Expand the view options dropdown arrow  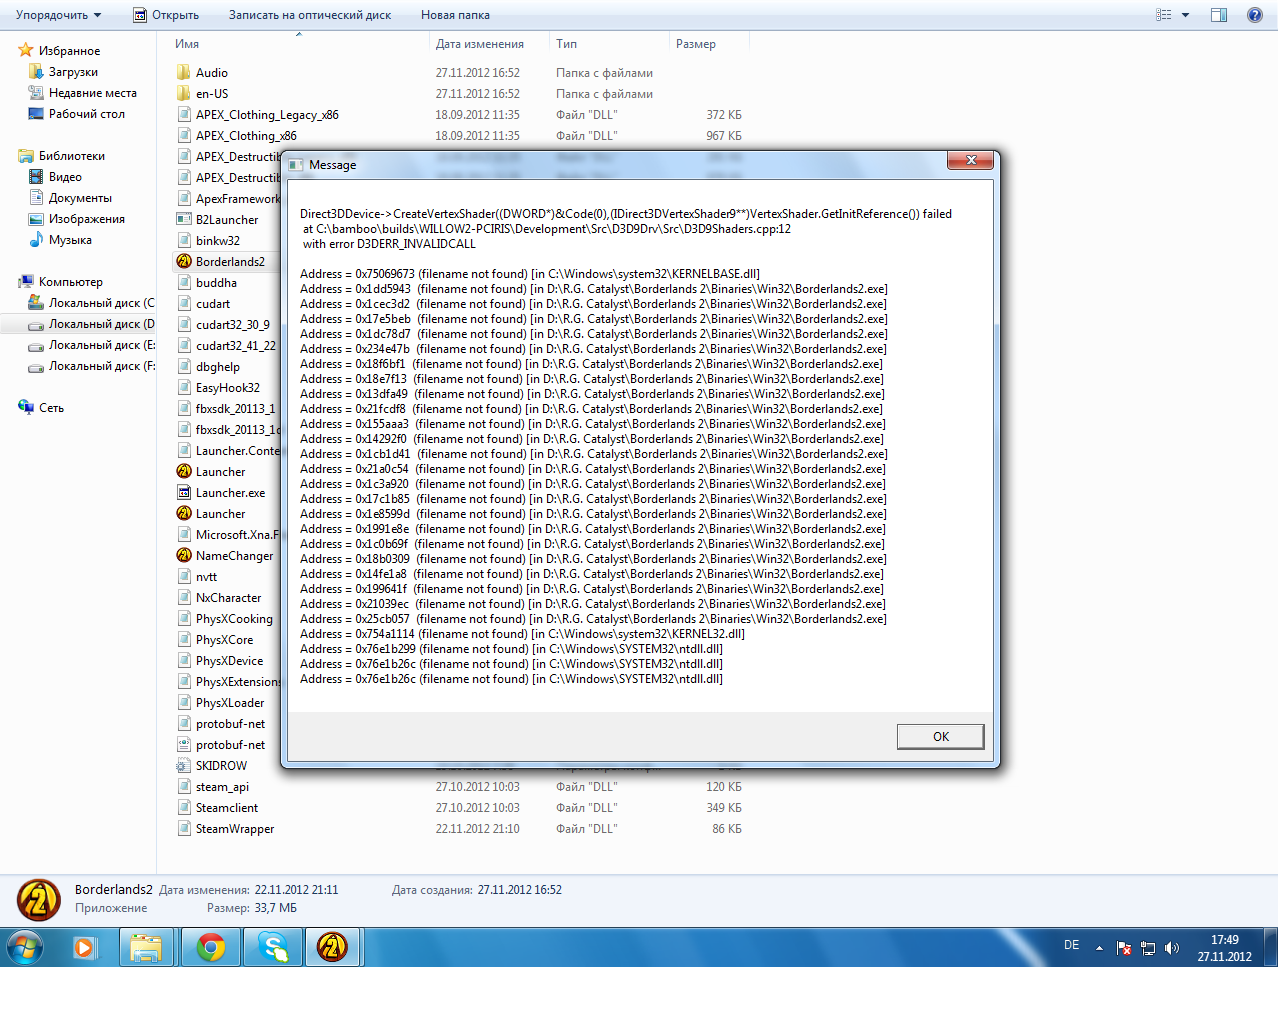[x=1186, y=15]
